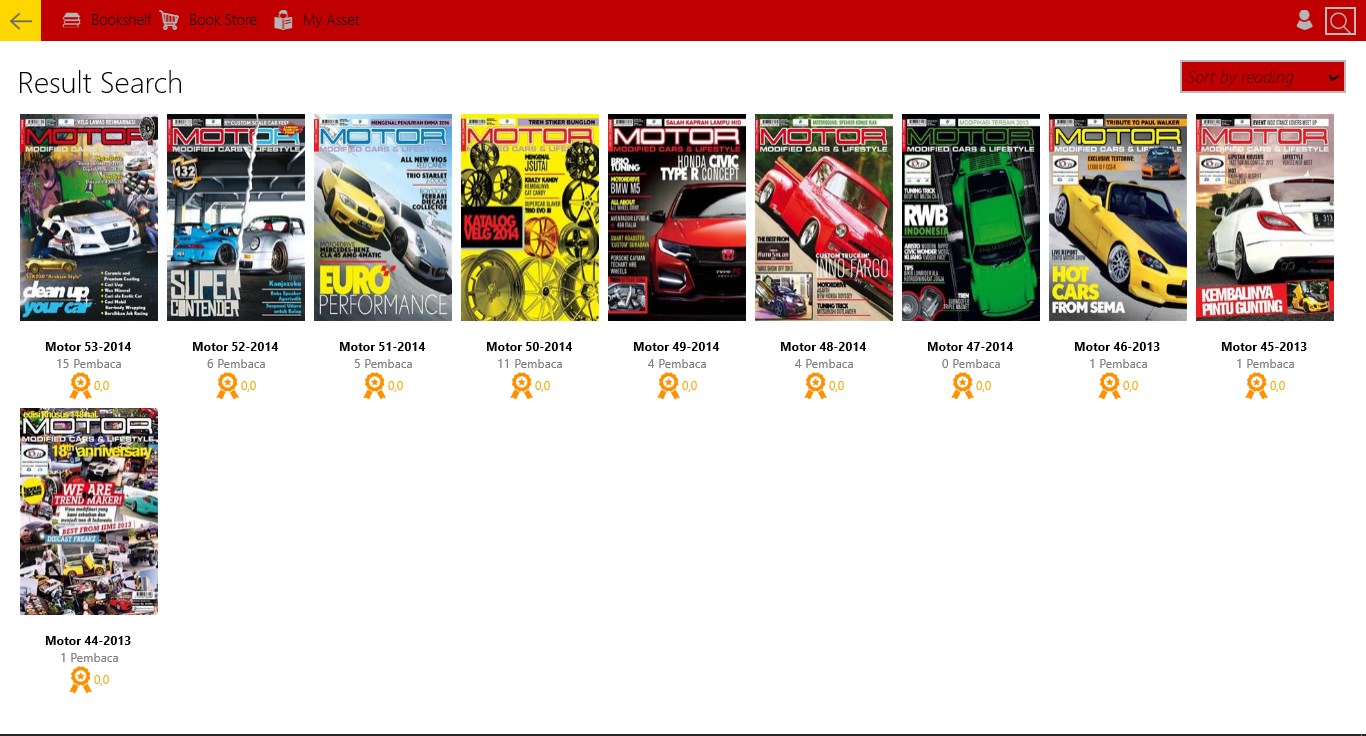The image size is (1366, 736).
Task: Open Motor 46-2013 magazine cover
Action: pyautogui.click(x=1118, y=217)
